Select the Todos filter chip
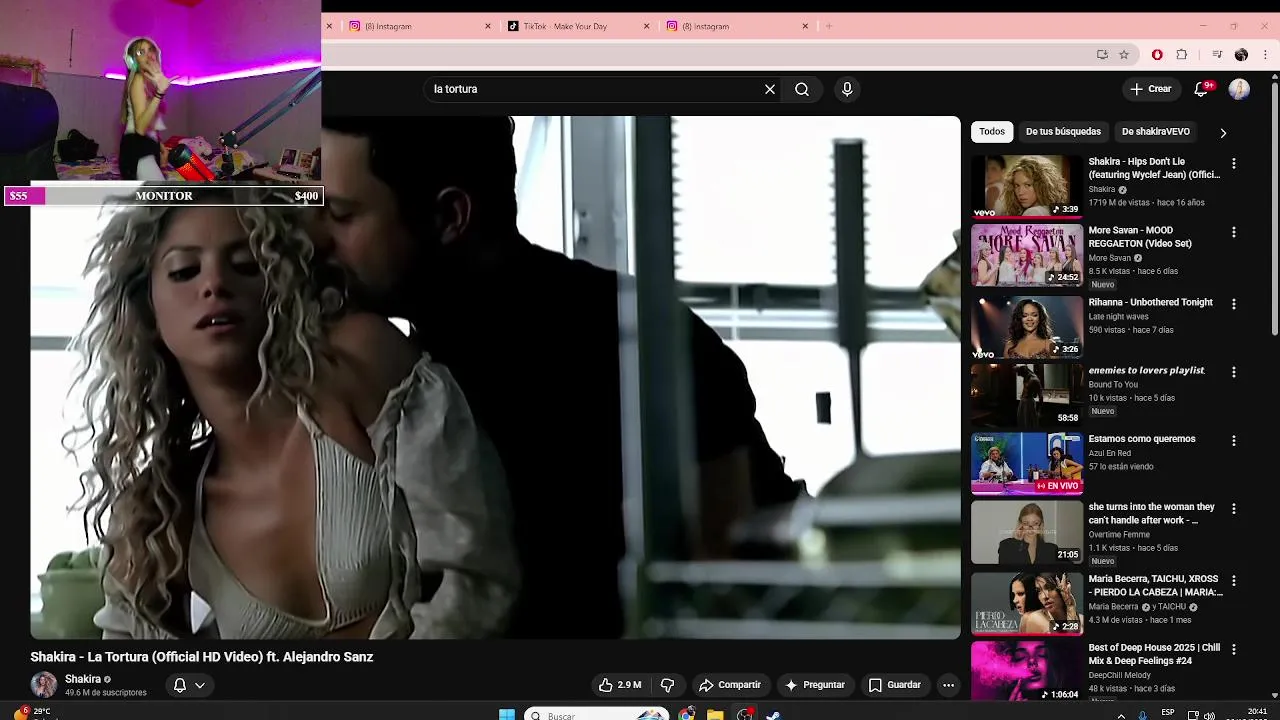Viewport: 1280px width, 720px height. tap(992, 132)
